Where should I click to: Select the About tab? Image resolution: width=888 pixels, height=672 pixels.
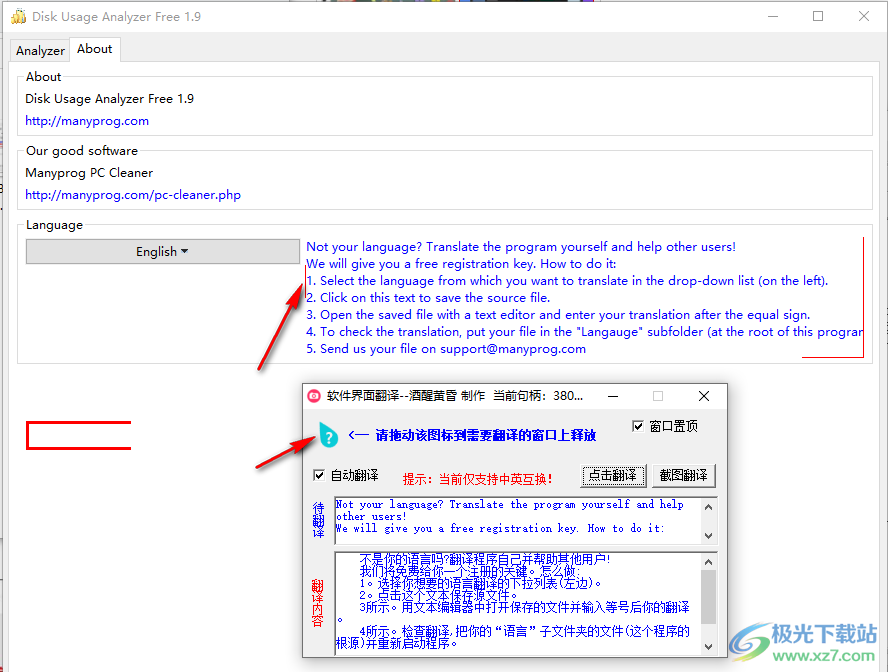(x=95, y=49)
